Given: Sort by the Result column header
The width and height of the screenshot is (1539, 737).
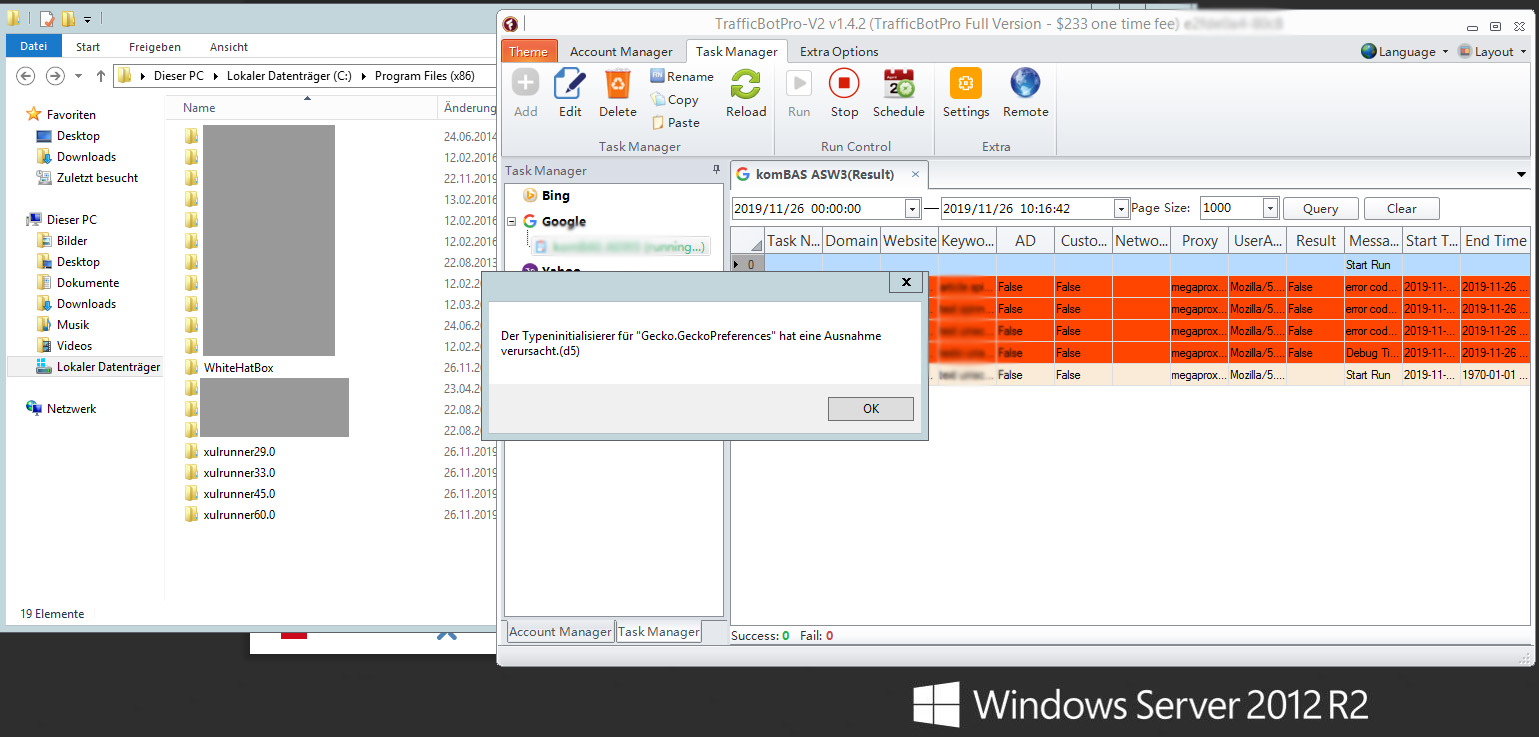Looking at the screenshot, I should coord(1315,240).
